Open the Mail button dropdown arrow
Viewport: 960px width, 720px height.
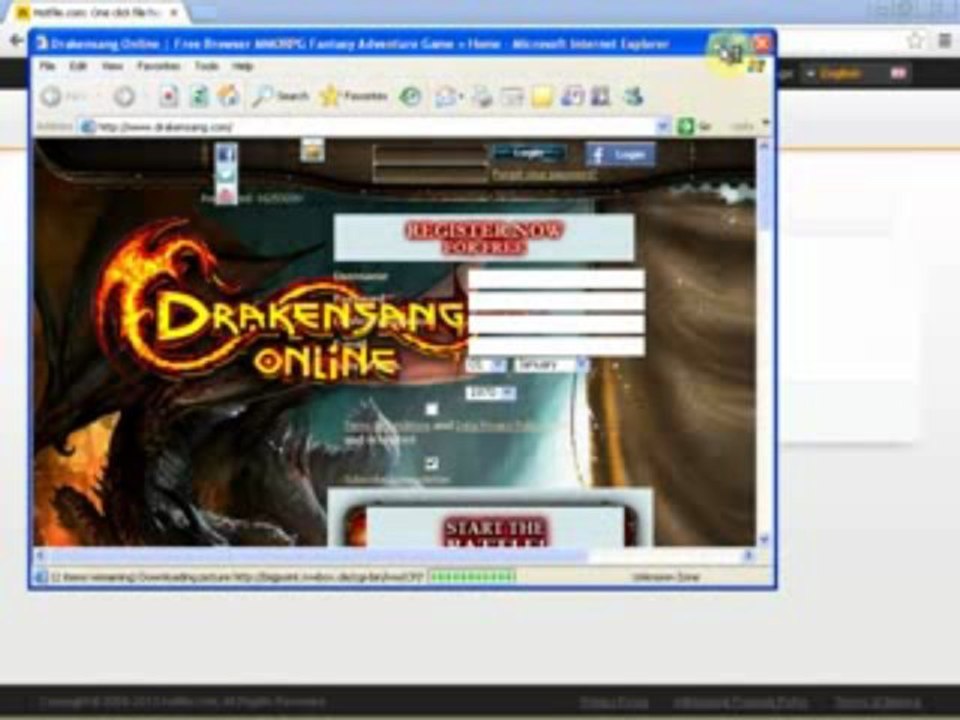coord(460,97)
